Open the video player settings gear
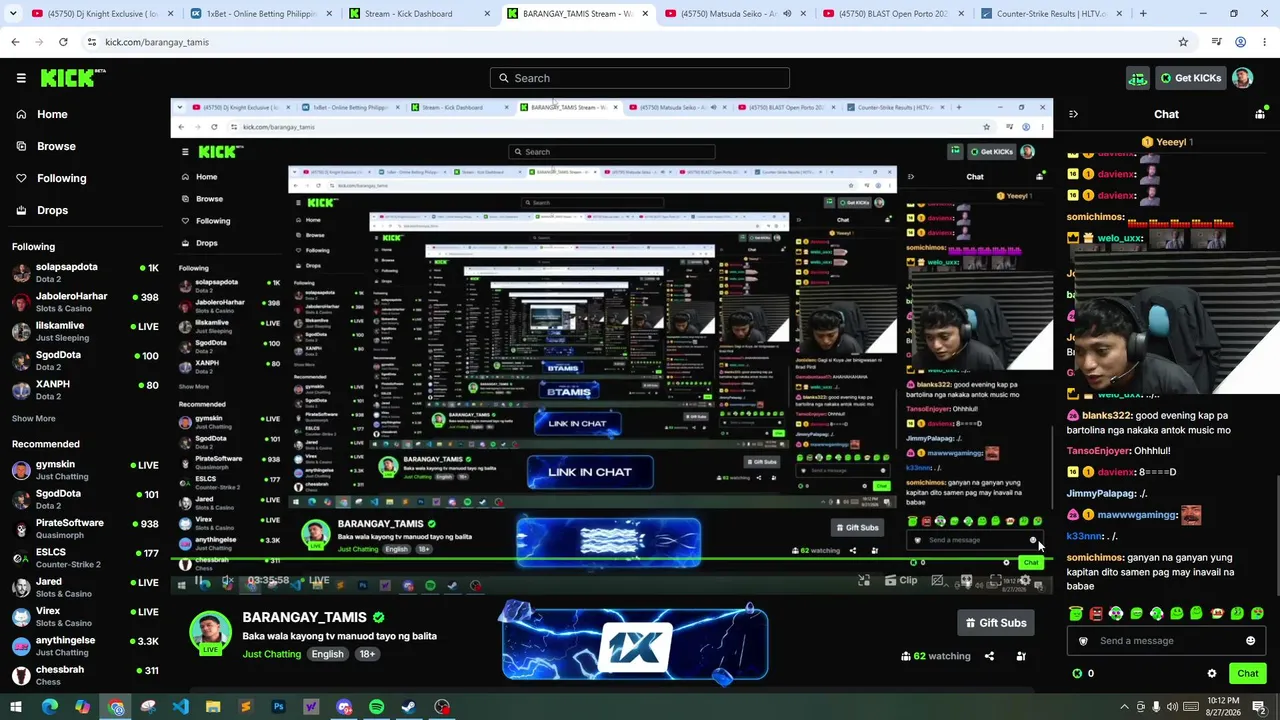 [x=1025, y=581]
